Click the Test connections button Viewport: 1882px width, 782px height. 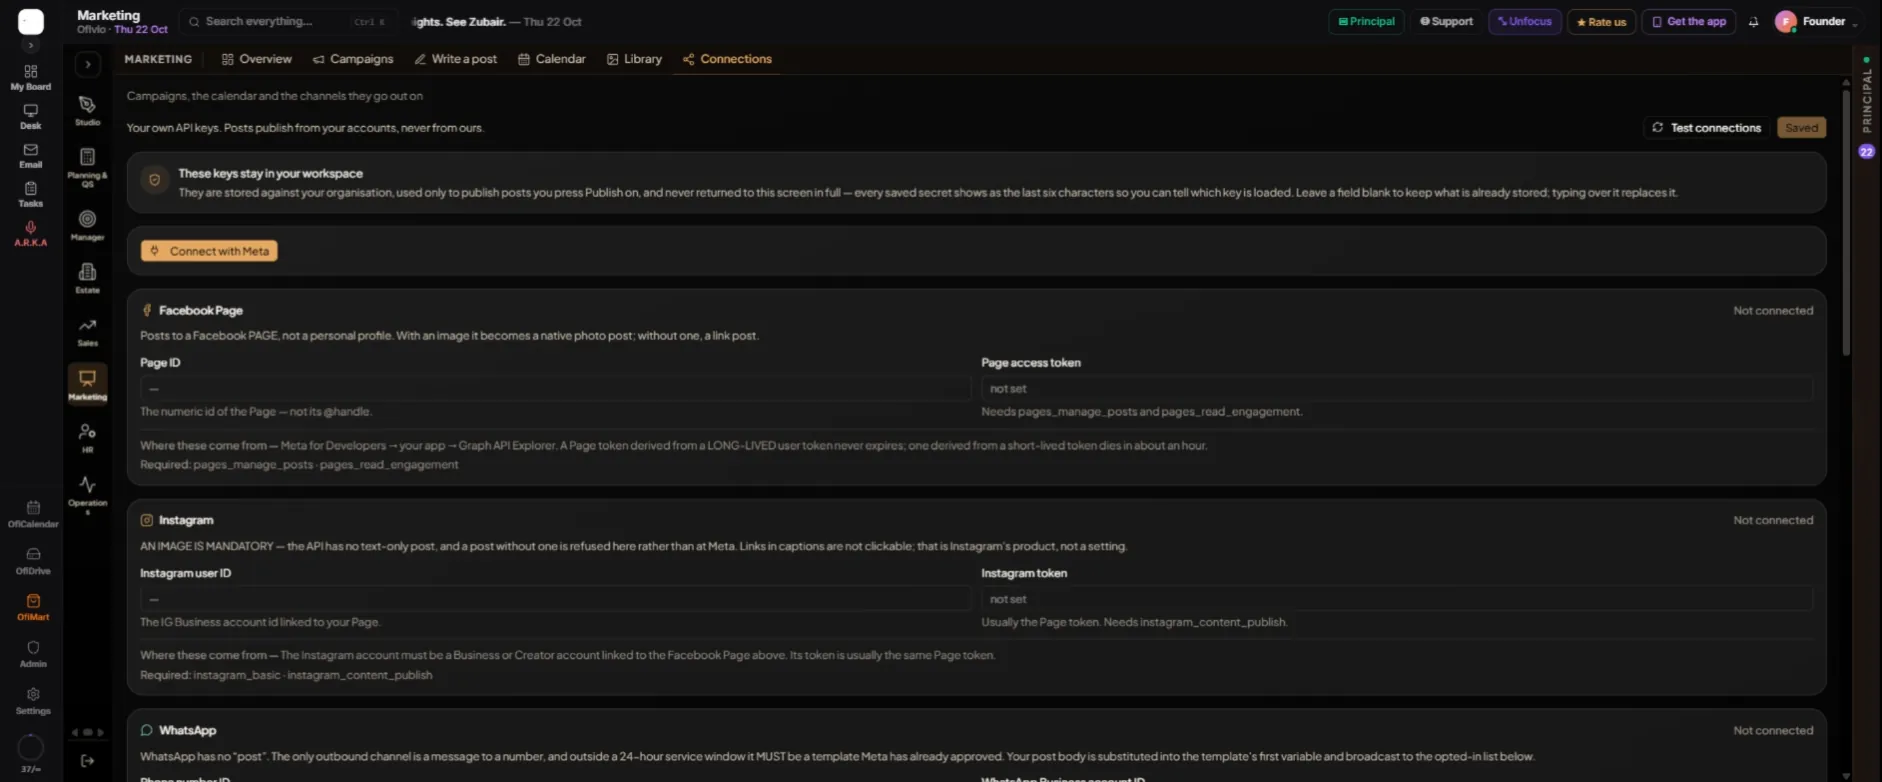pyautogui.click(x=1706, y=128)
